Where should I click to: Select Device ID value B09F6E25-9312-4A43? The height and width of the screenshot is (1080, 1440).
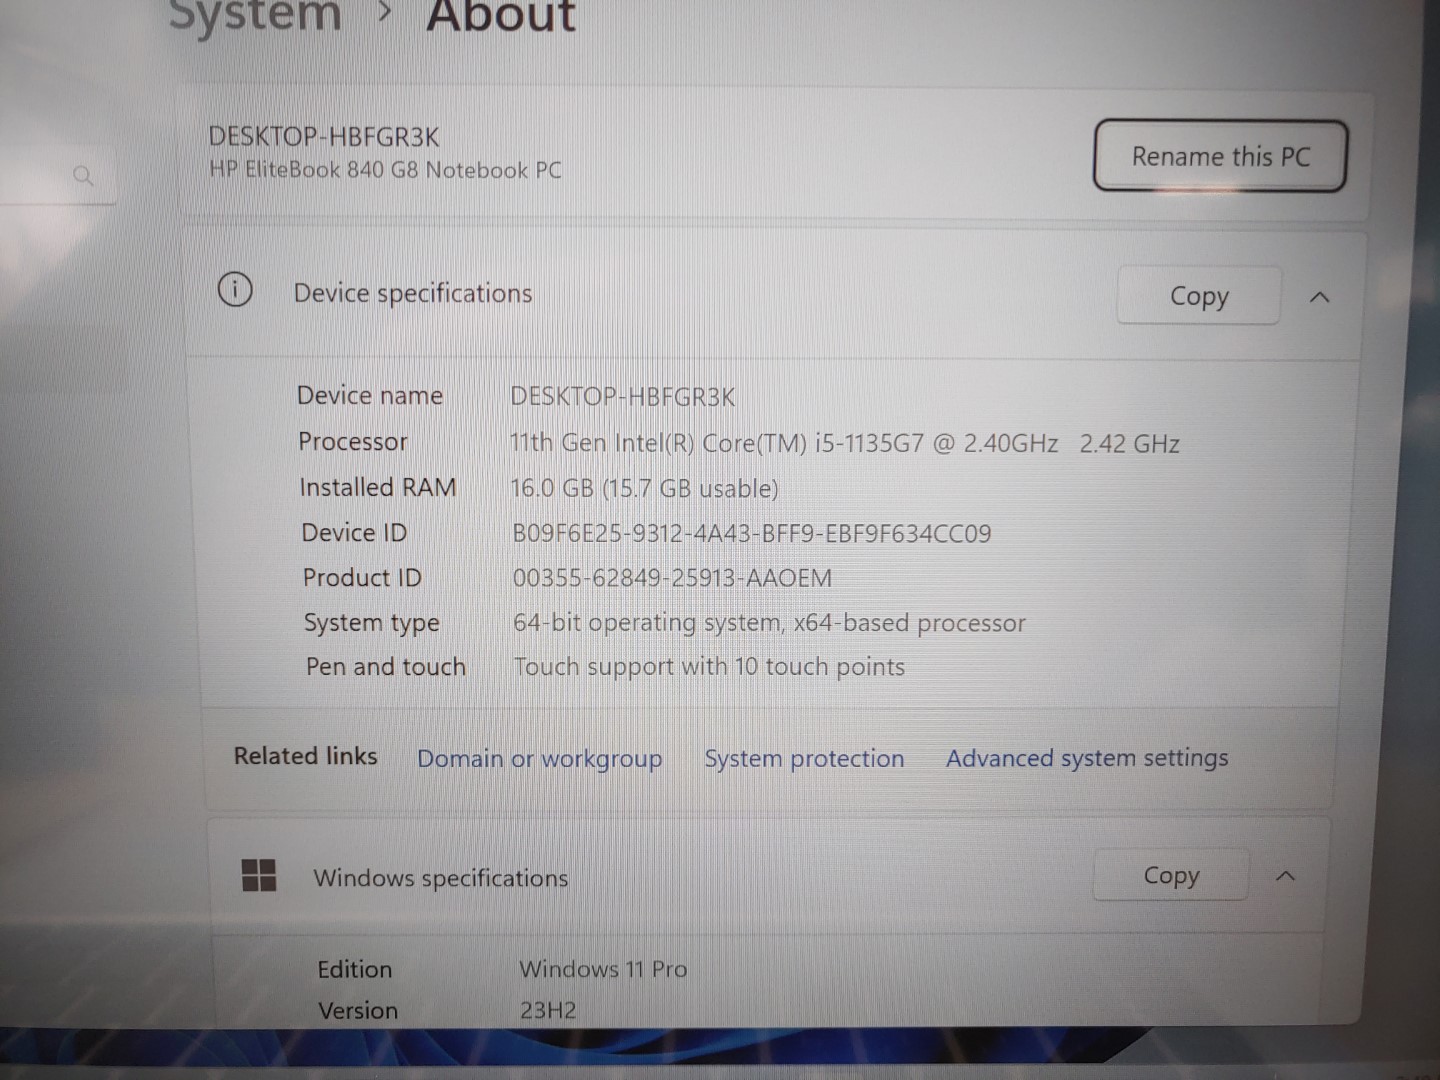[x=752, y=533]
